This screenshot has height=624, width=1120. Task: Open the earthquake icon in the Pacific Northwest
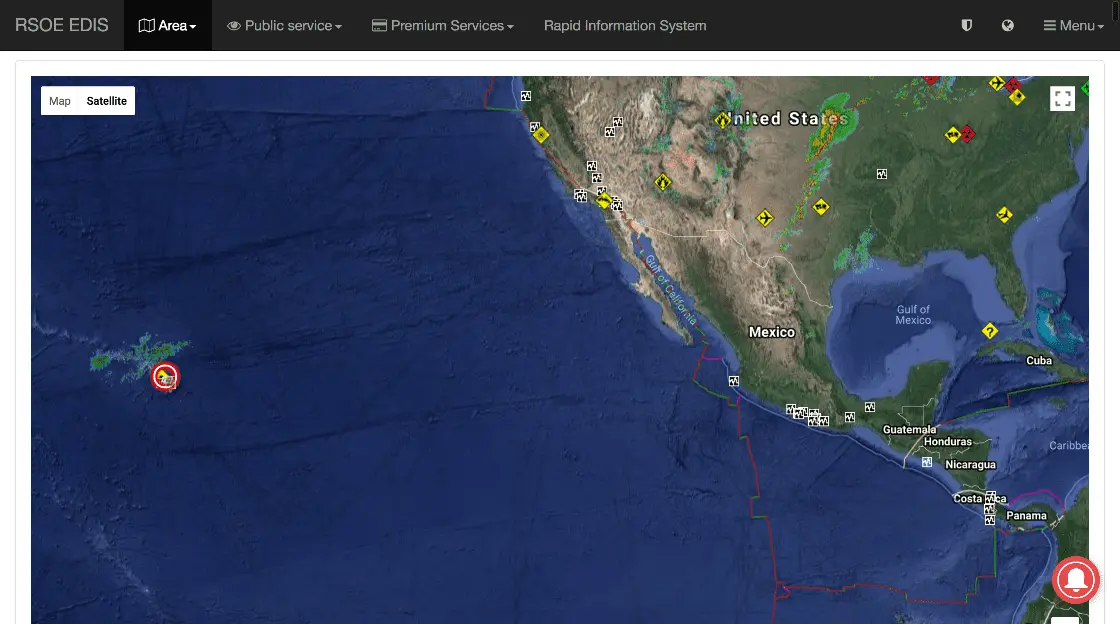coord(526,96)
